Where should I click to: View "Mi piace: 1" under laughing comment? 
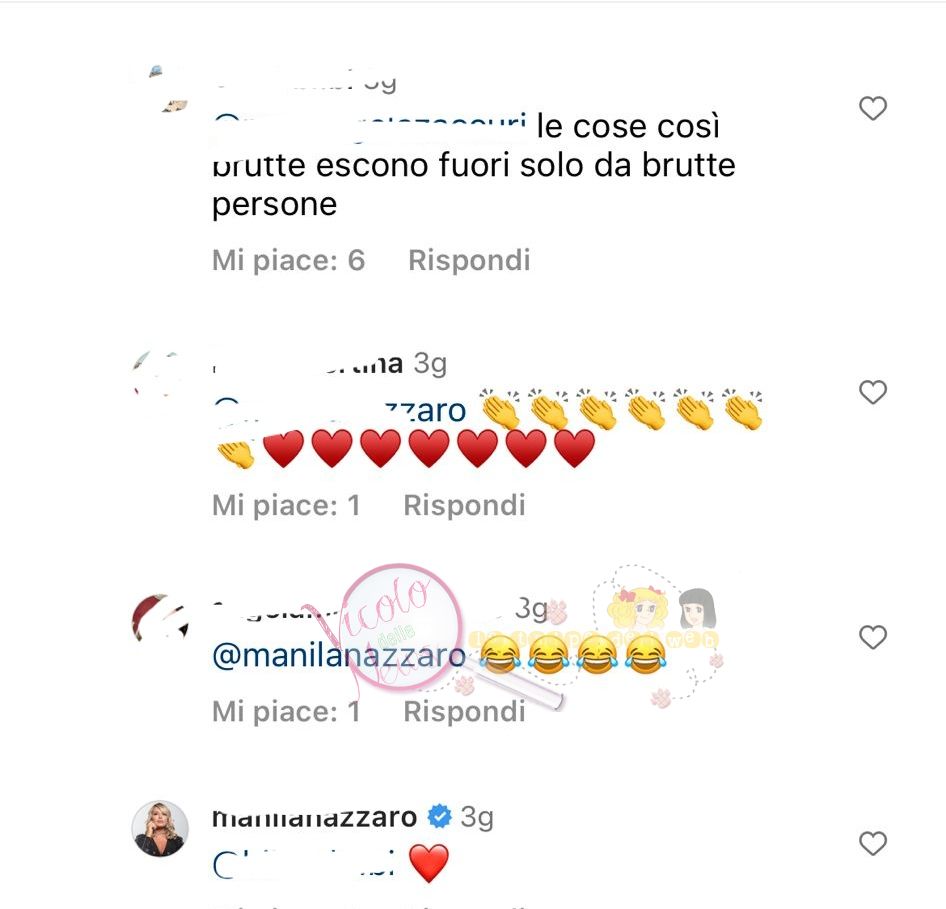click(x=286, y=712)
